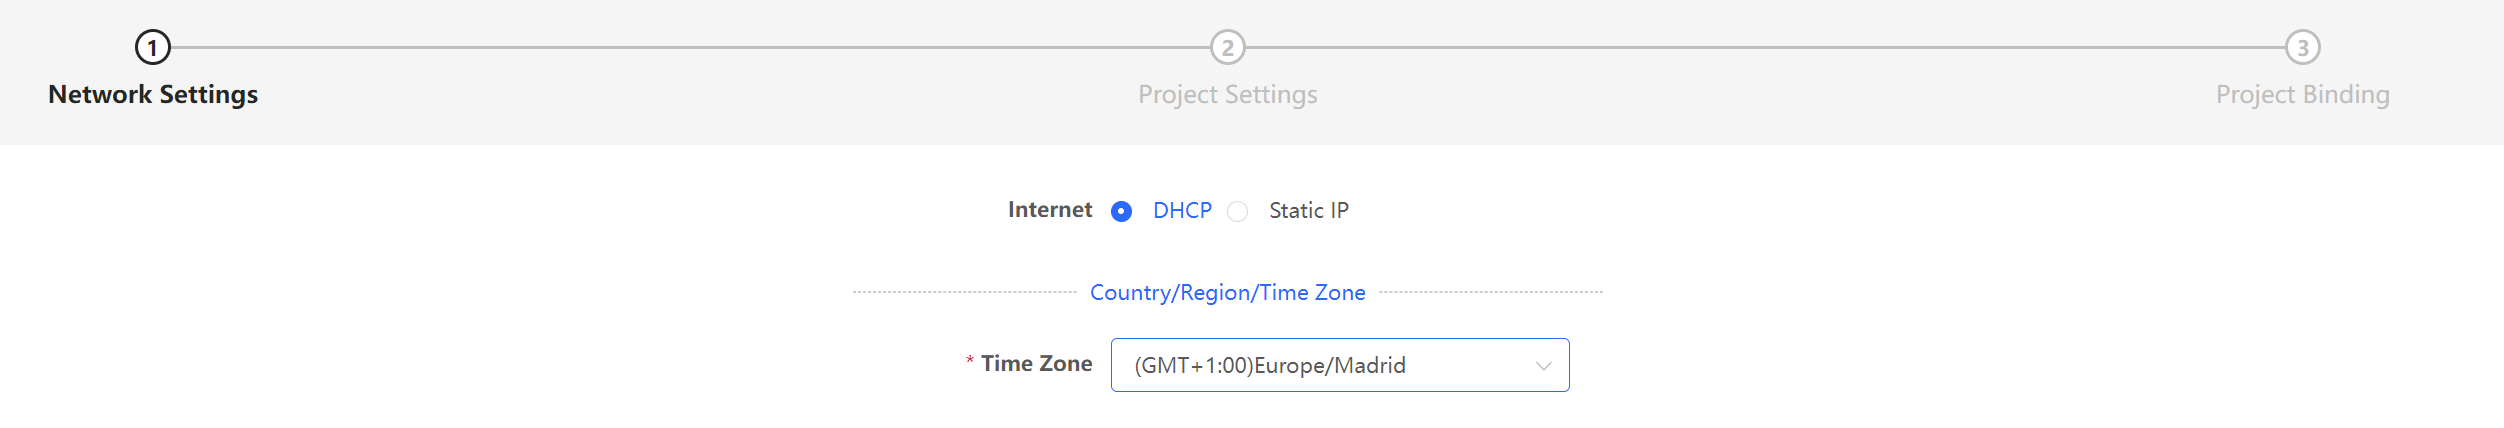
Task: Click the Country/Region/Time Zone section heading
Action: point(1228,293)
